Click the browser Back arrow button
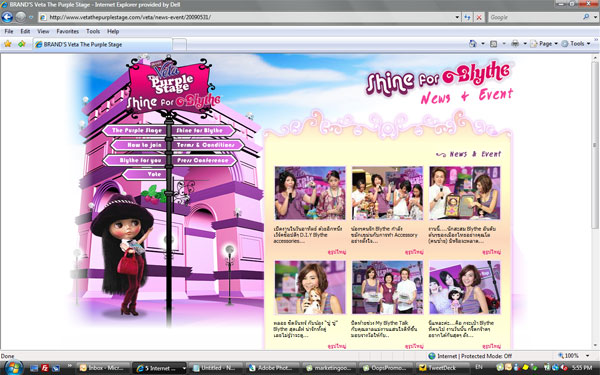 (x=7, y=17)
